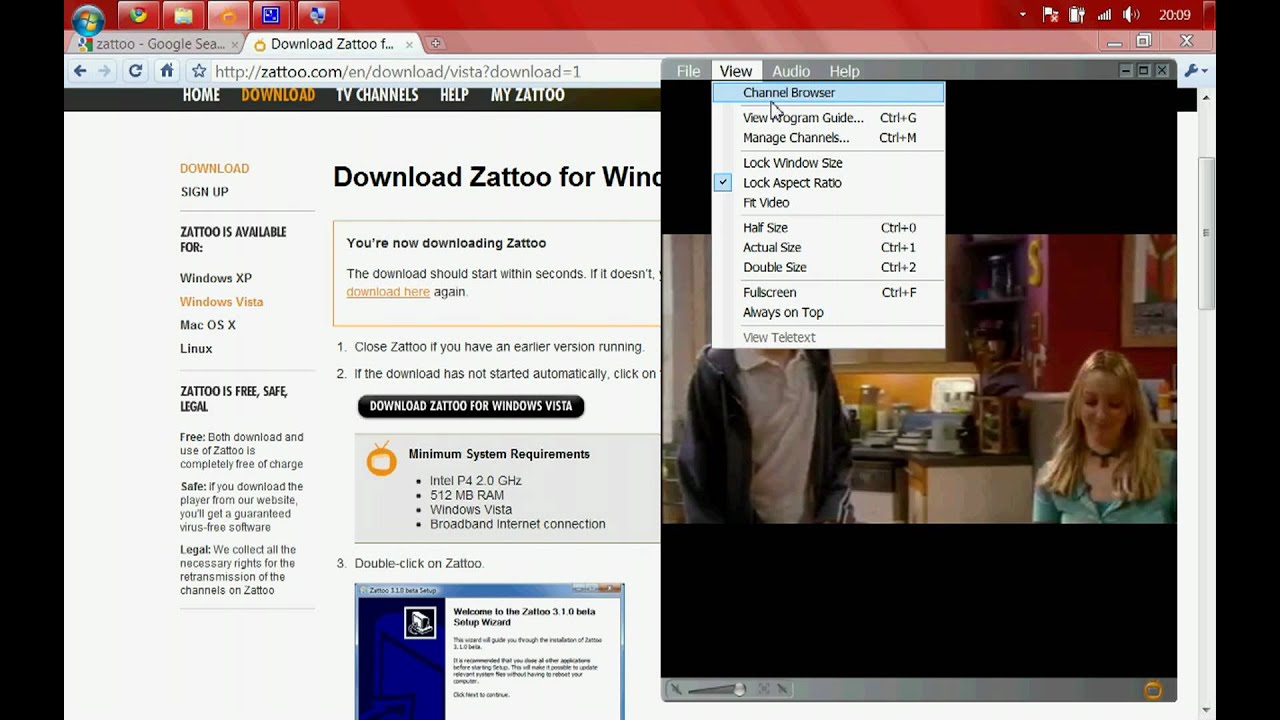Choose Channel Browser menu entry
Viewport: 1280px width, 720px height.
tap(828, 93)
